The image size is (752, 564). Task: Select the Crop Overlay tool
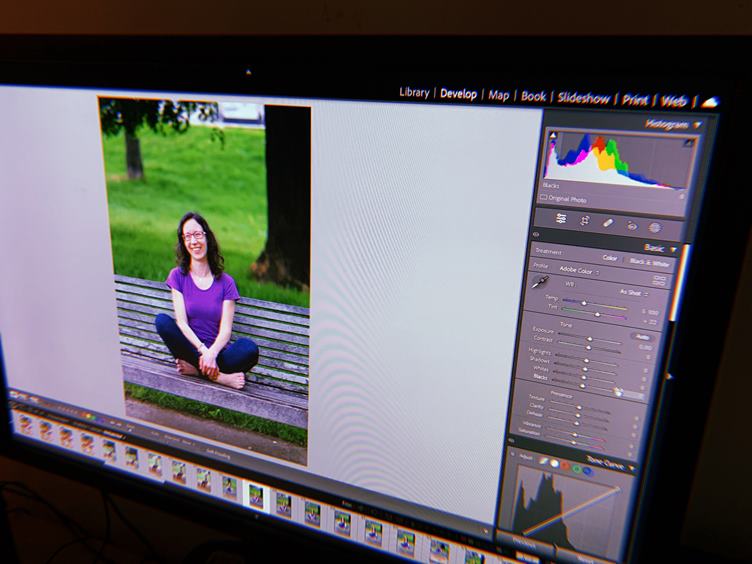(584, 221)
